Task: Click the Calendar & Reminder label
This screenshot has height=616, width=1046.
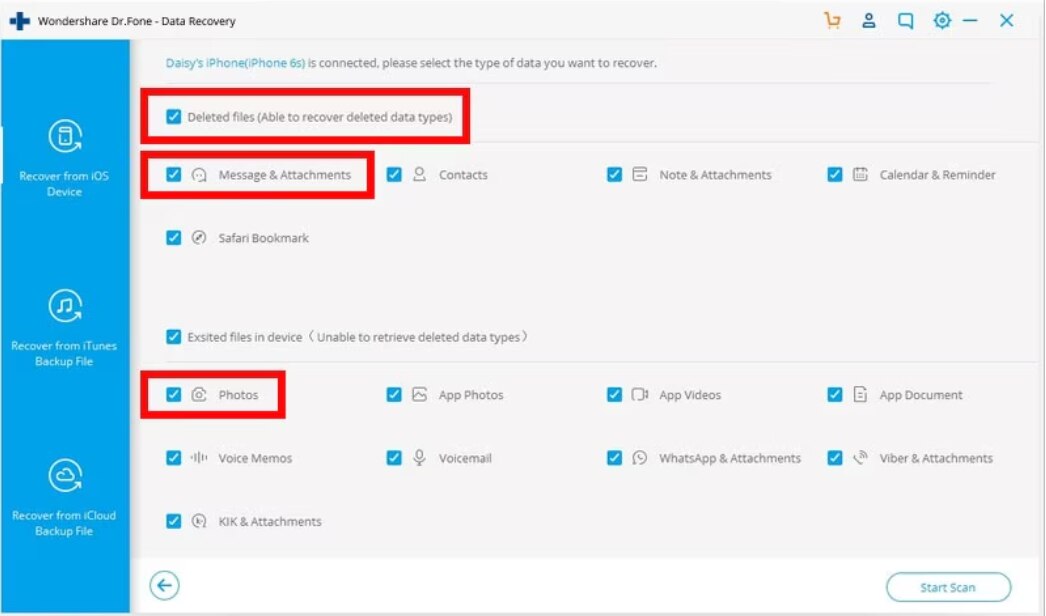Action: (x=937, y=175)
